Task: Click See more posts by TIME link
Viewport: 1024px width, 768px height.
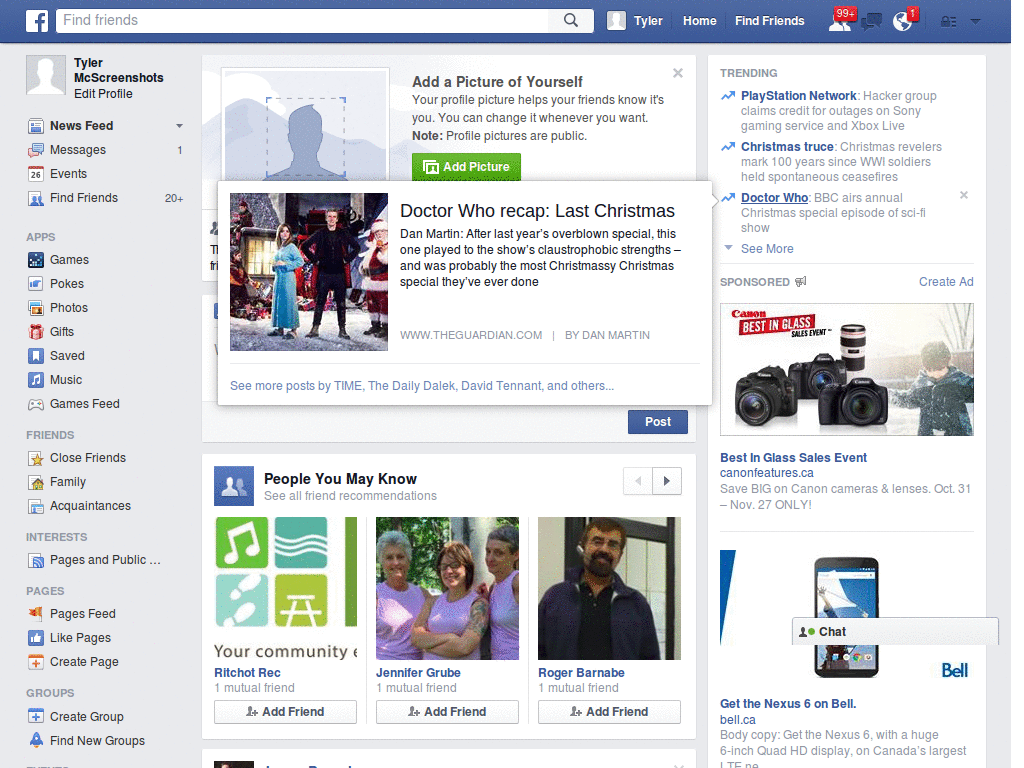Action: [422, 386]
